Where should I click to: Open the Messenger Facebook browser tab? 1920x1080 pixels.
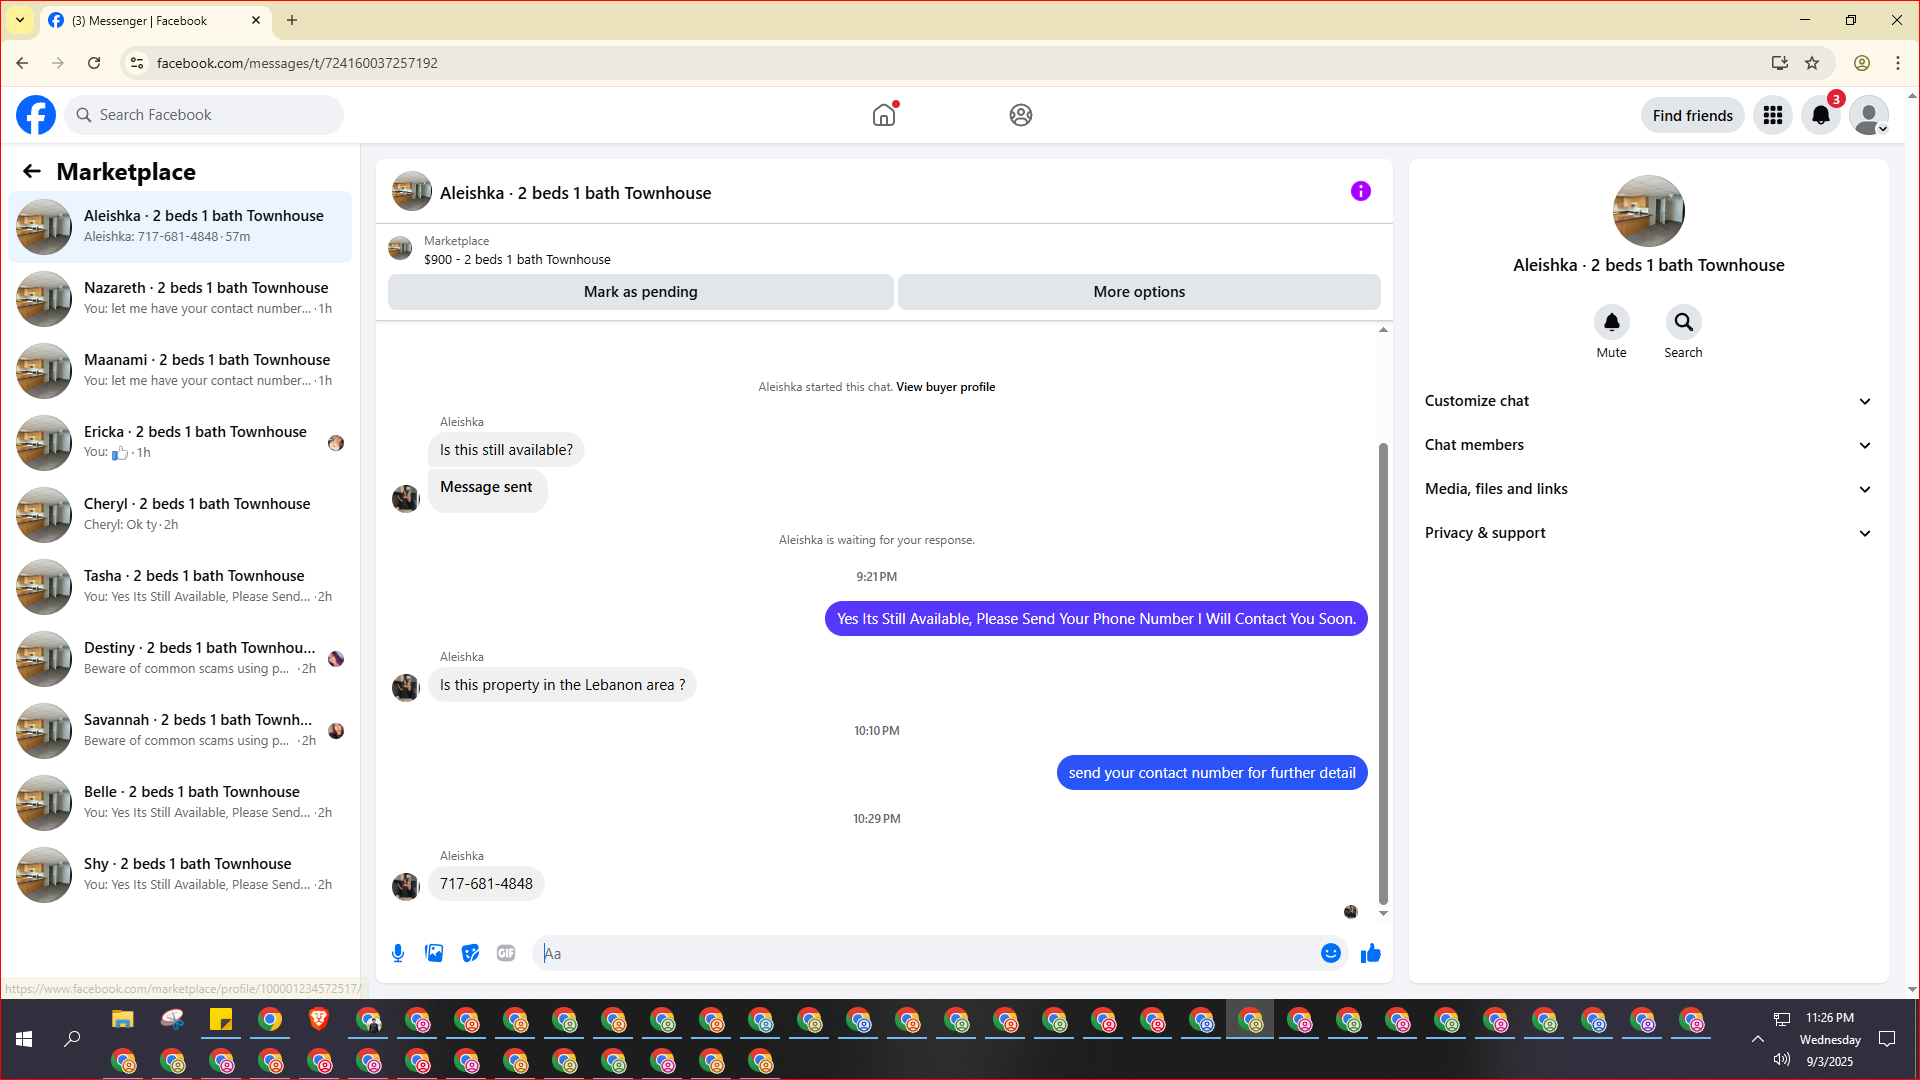155,20
